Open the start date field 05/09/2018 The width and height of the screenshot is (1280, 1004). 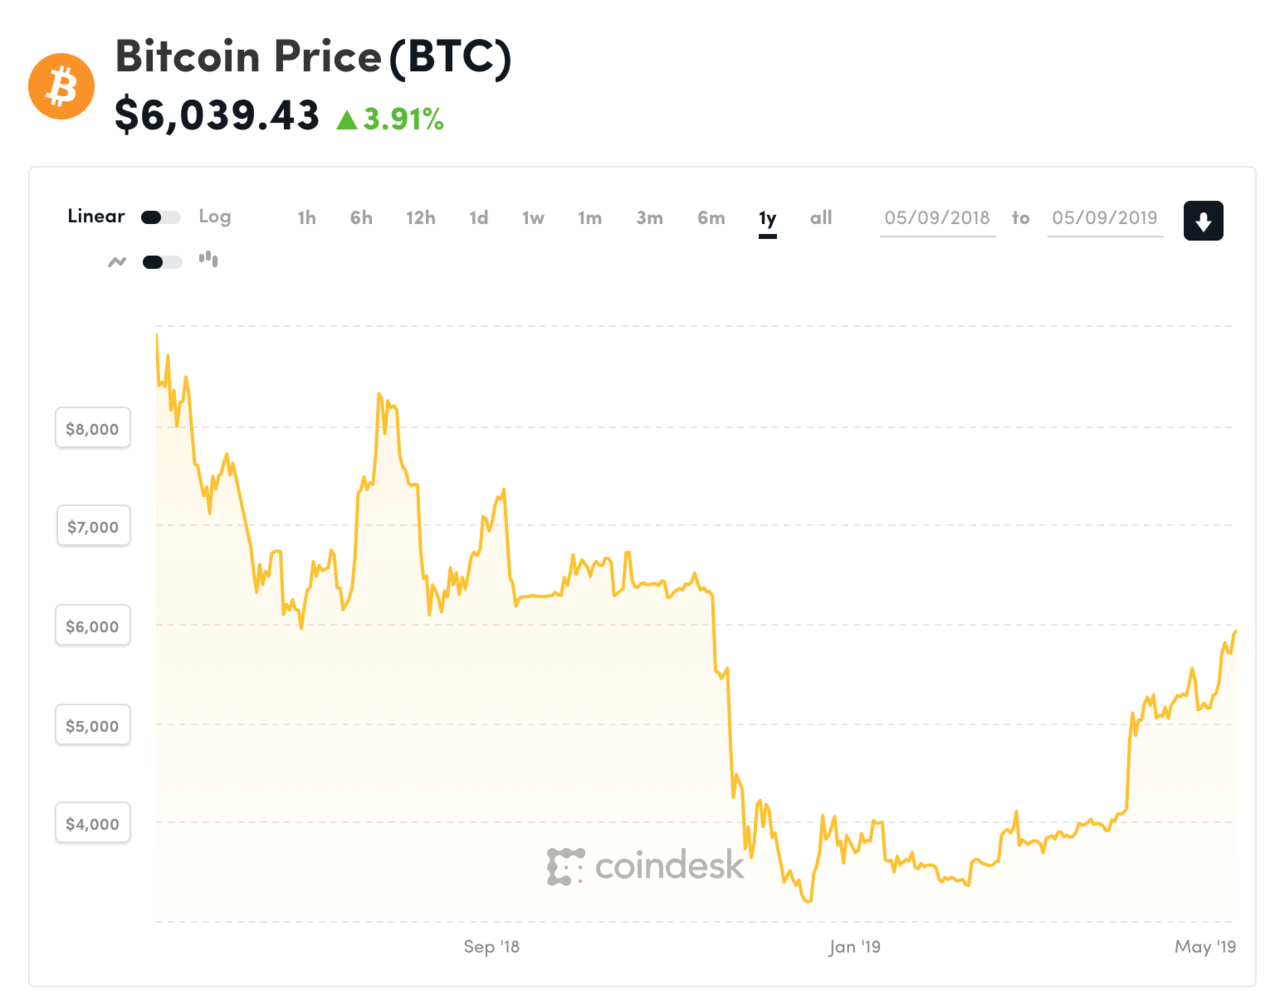(x=937, y=218)
